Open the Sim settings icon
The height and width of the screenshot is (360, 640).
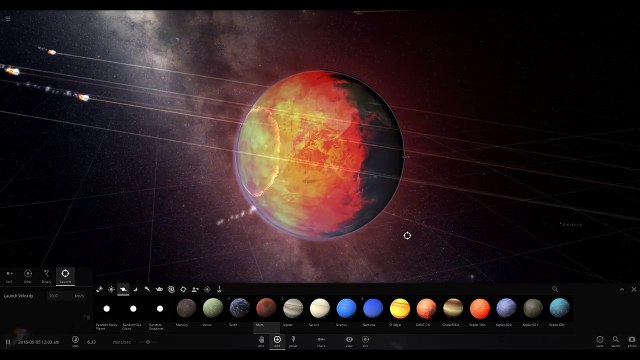tap(365, 341)
